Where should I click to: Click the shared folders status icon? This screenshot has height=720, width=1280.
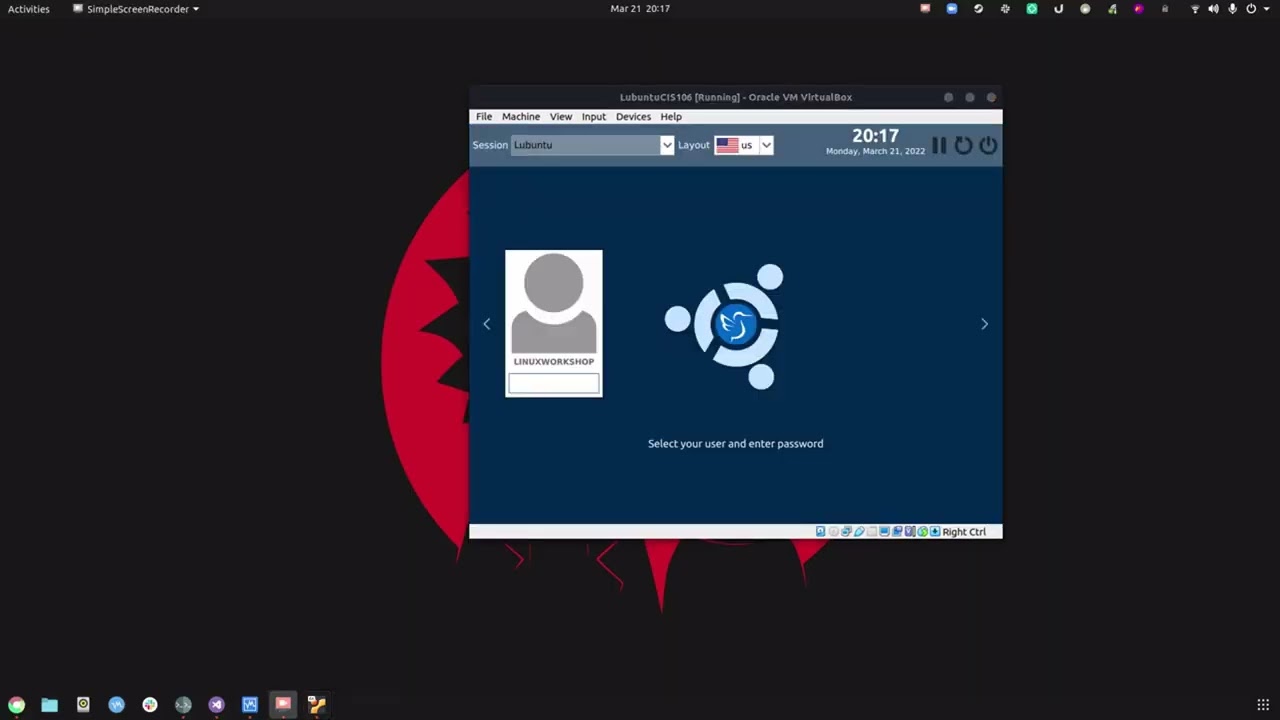click(872, 532)
